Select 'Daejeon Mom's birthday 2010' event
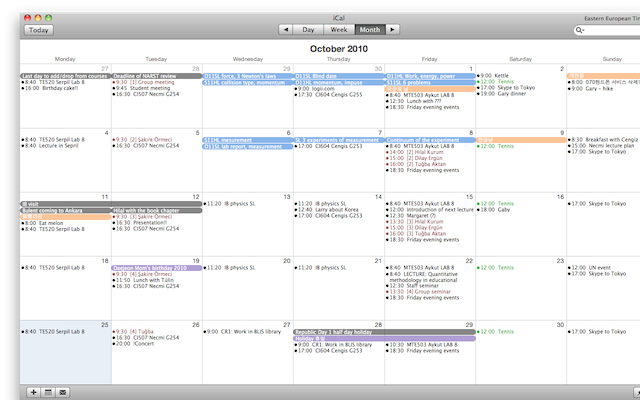The width and height of the screenshot is (640, 400). pos(157,268)
